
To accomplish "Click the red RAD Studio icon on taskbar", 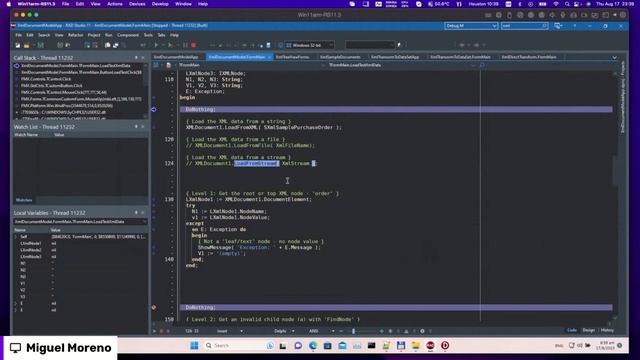I will coord(430,346).
